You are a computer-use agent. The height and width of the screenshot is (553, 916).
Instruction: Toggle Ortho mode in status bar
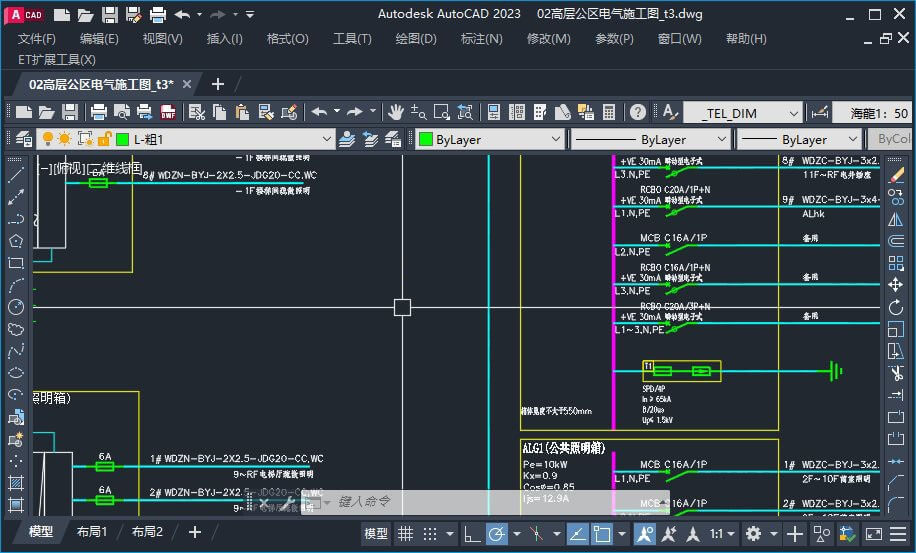[x=471, y=534]
